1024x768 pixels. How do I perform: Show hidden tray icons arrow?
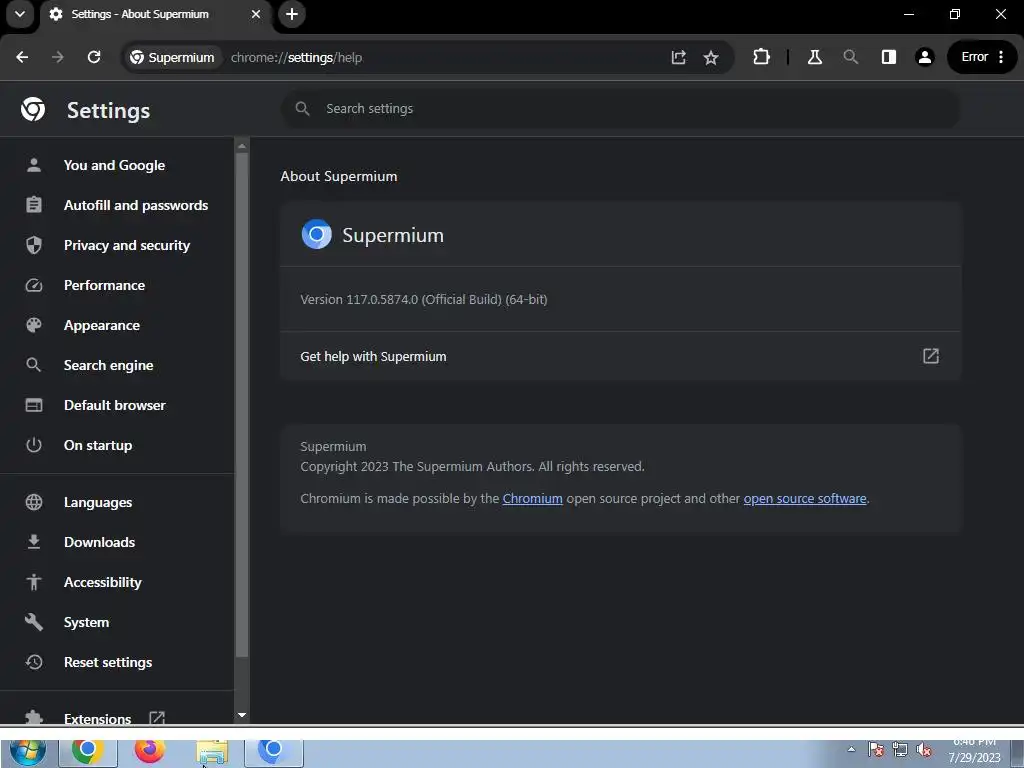(x=851, y=749)
